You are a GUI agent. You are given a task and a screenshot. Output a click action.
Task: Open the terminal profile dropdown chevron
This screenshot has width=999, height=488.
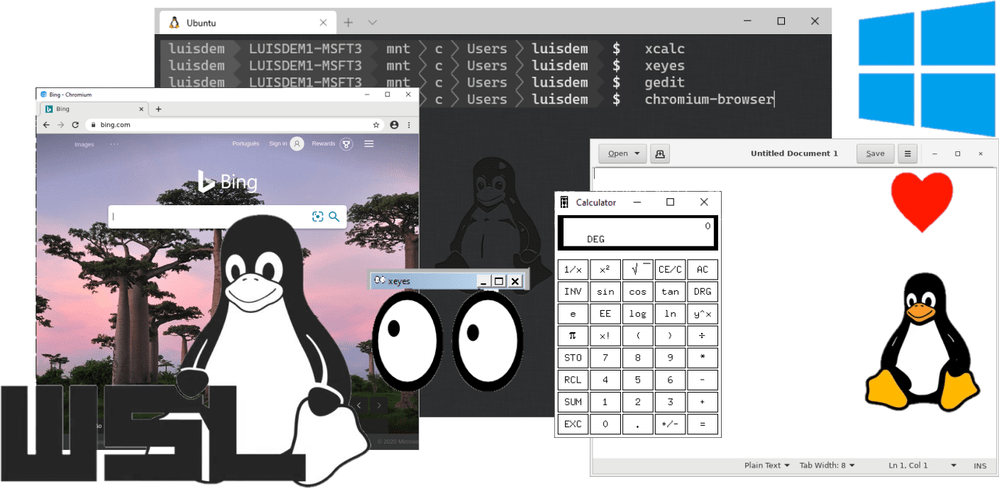[373, 22]
